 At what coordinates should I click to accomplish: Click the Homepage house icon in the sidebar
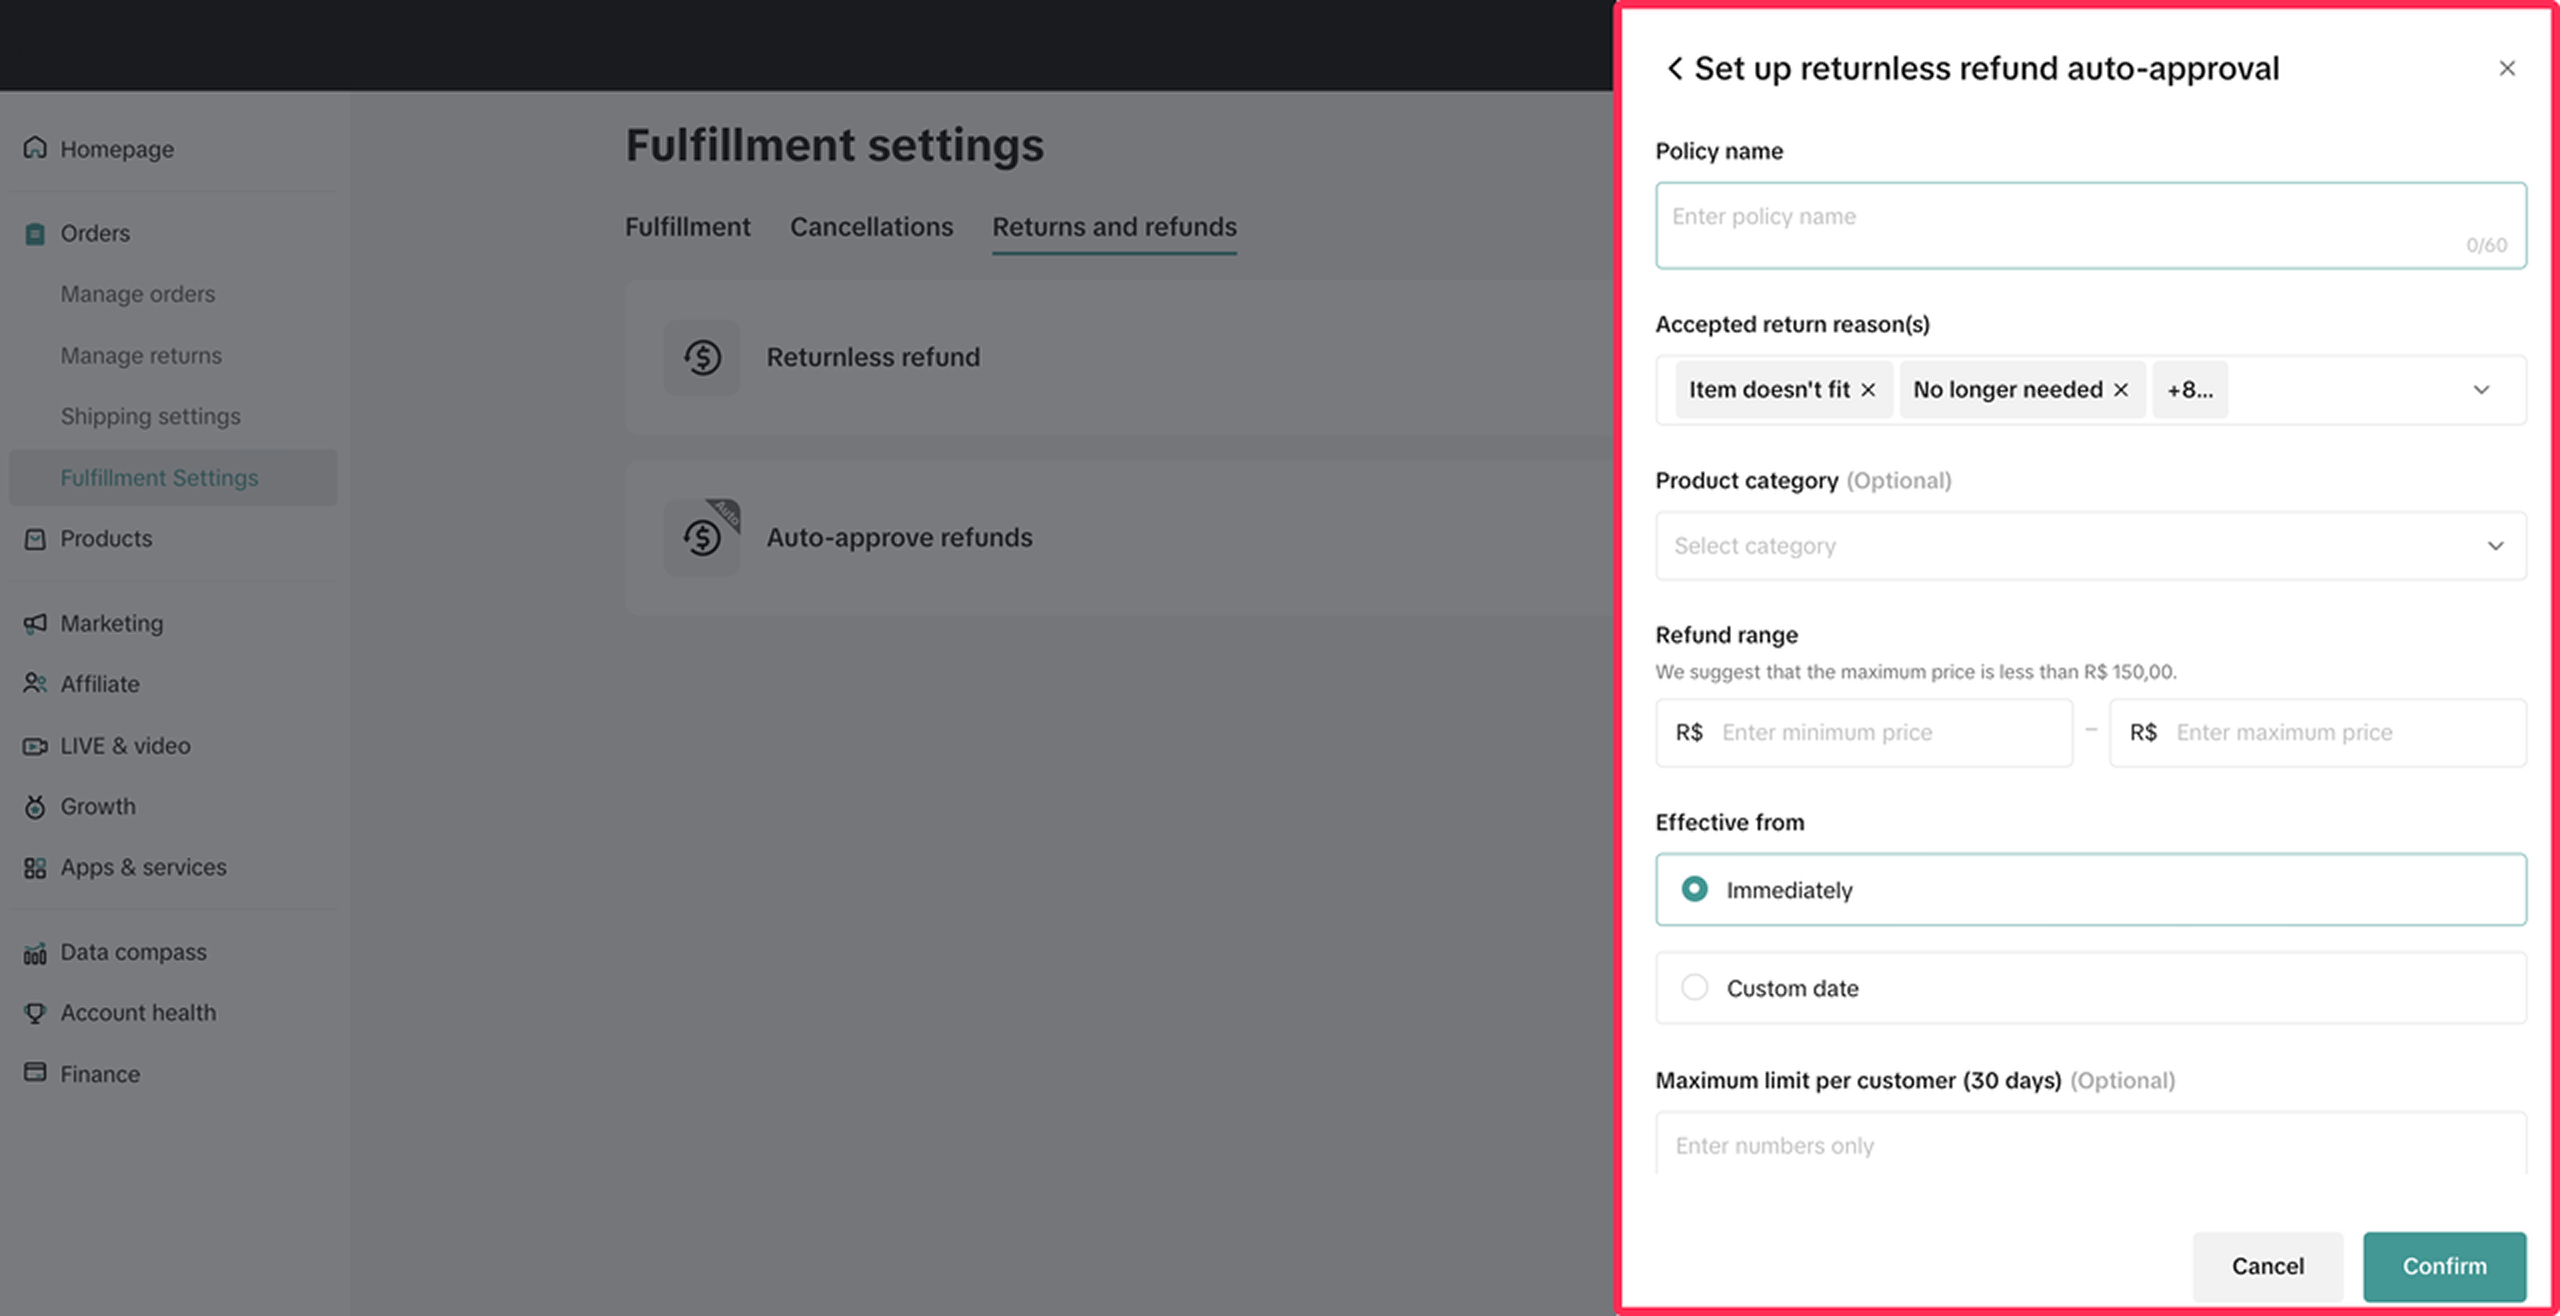(x=35, y=148)
